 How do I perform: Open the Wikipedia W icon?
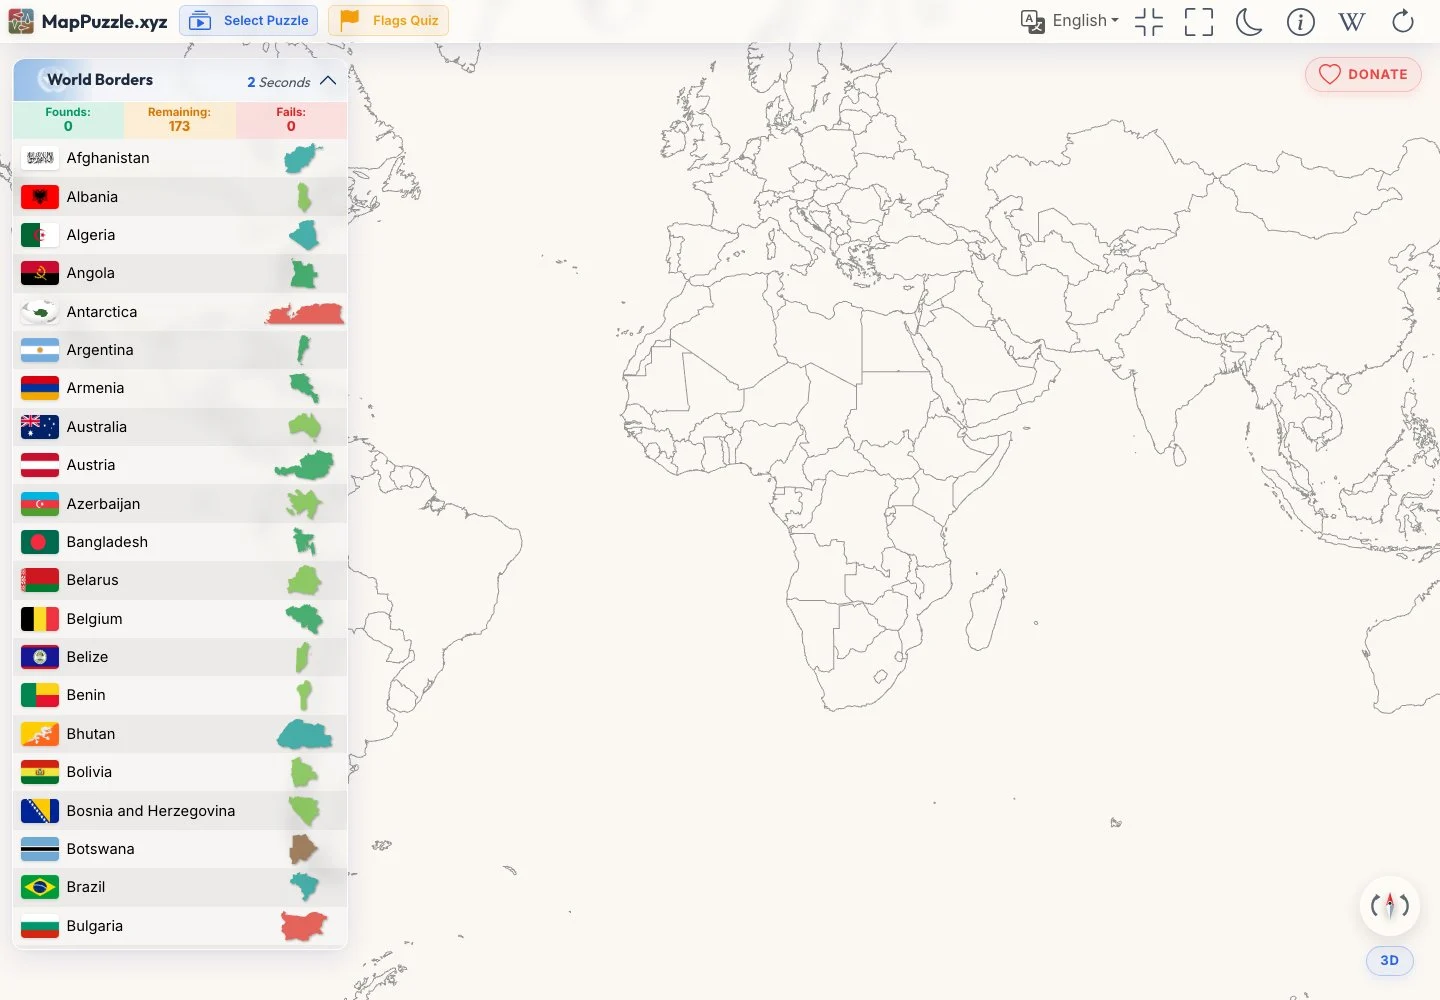point(1351,21)
